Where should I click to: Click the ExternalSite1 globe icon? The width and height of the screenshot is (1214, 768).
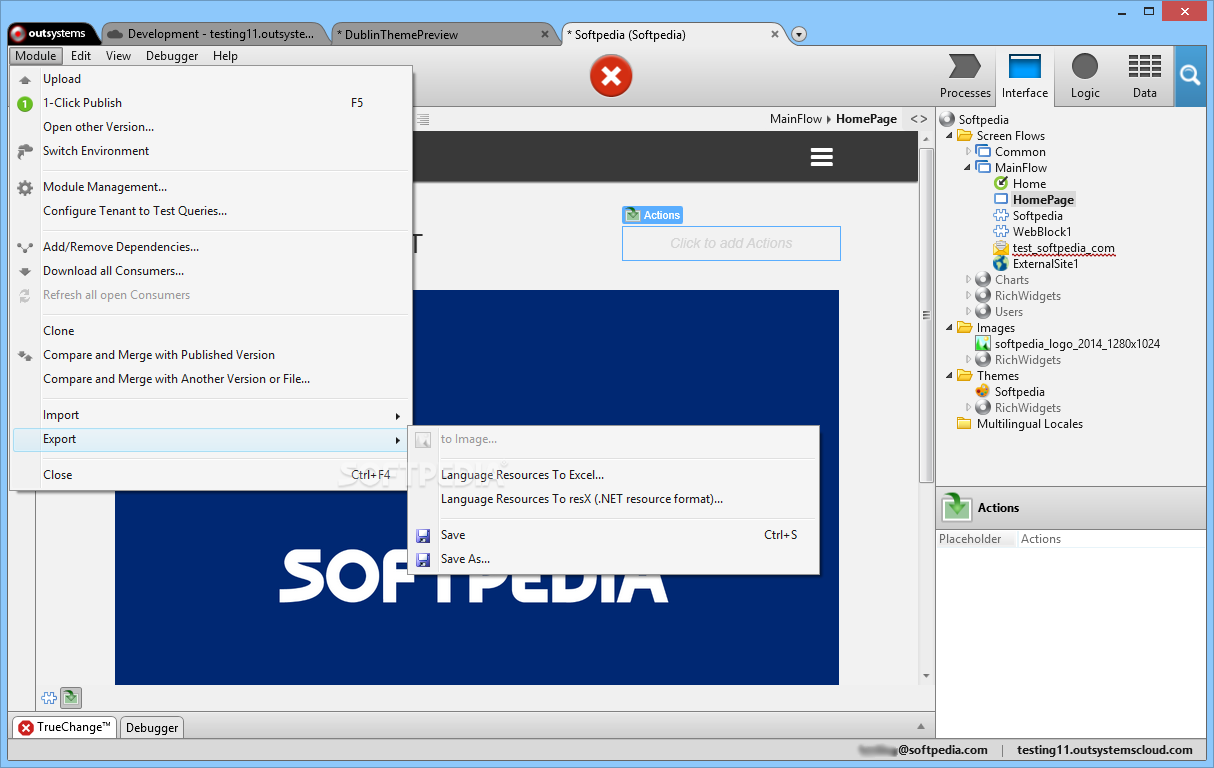(1001, 264)
